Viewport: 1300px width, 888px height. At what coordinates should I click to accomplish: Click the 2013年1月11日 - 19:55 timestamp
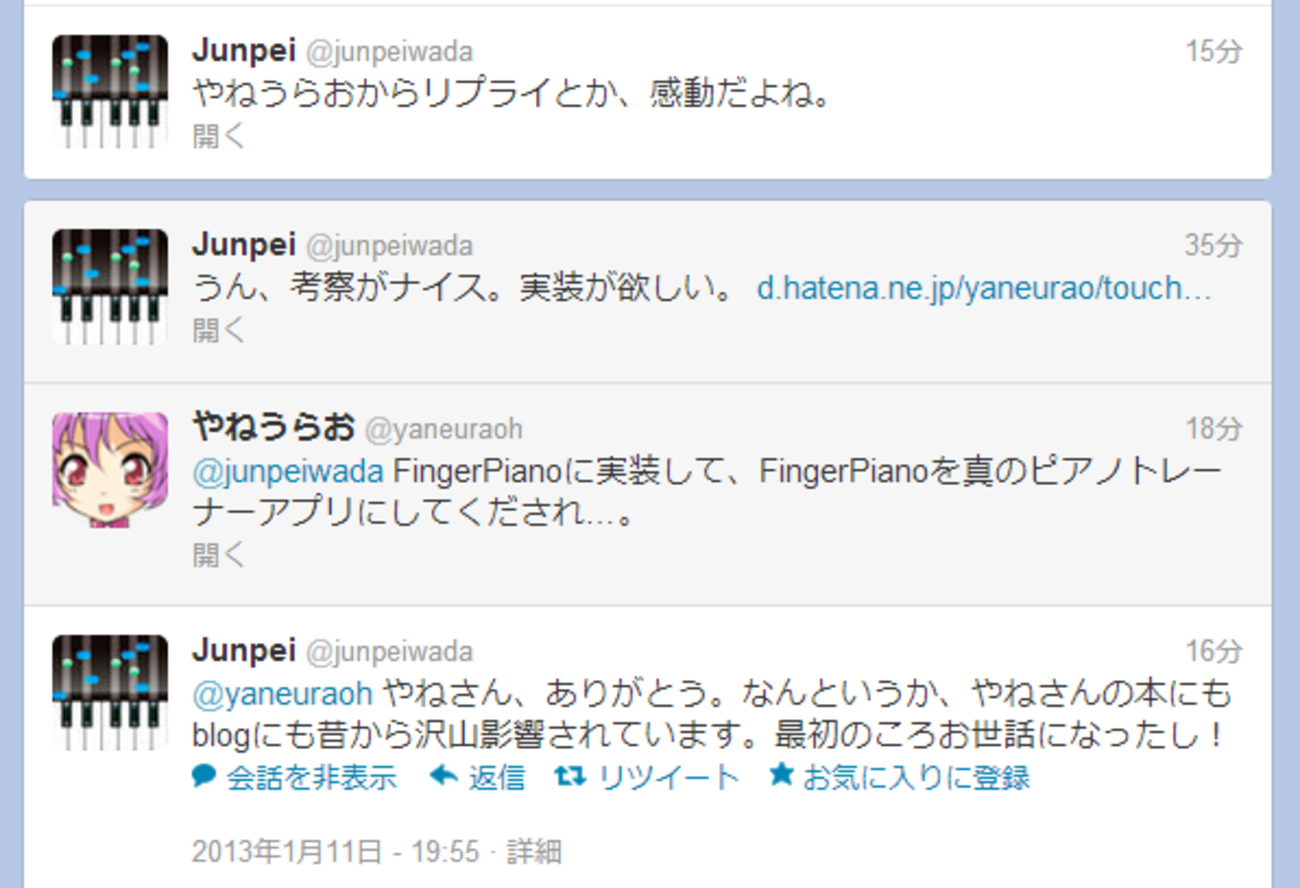pyautogui.click(x=335, y=852)
